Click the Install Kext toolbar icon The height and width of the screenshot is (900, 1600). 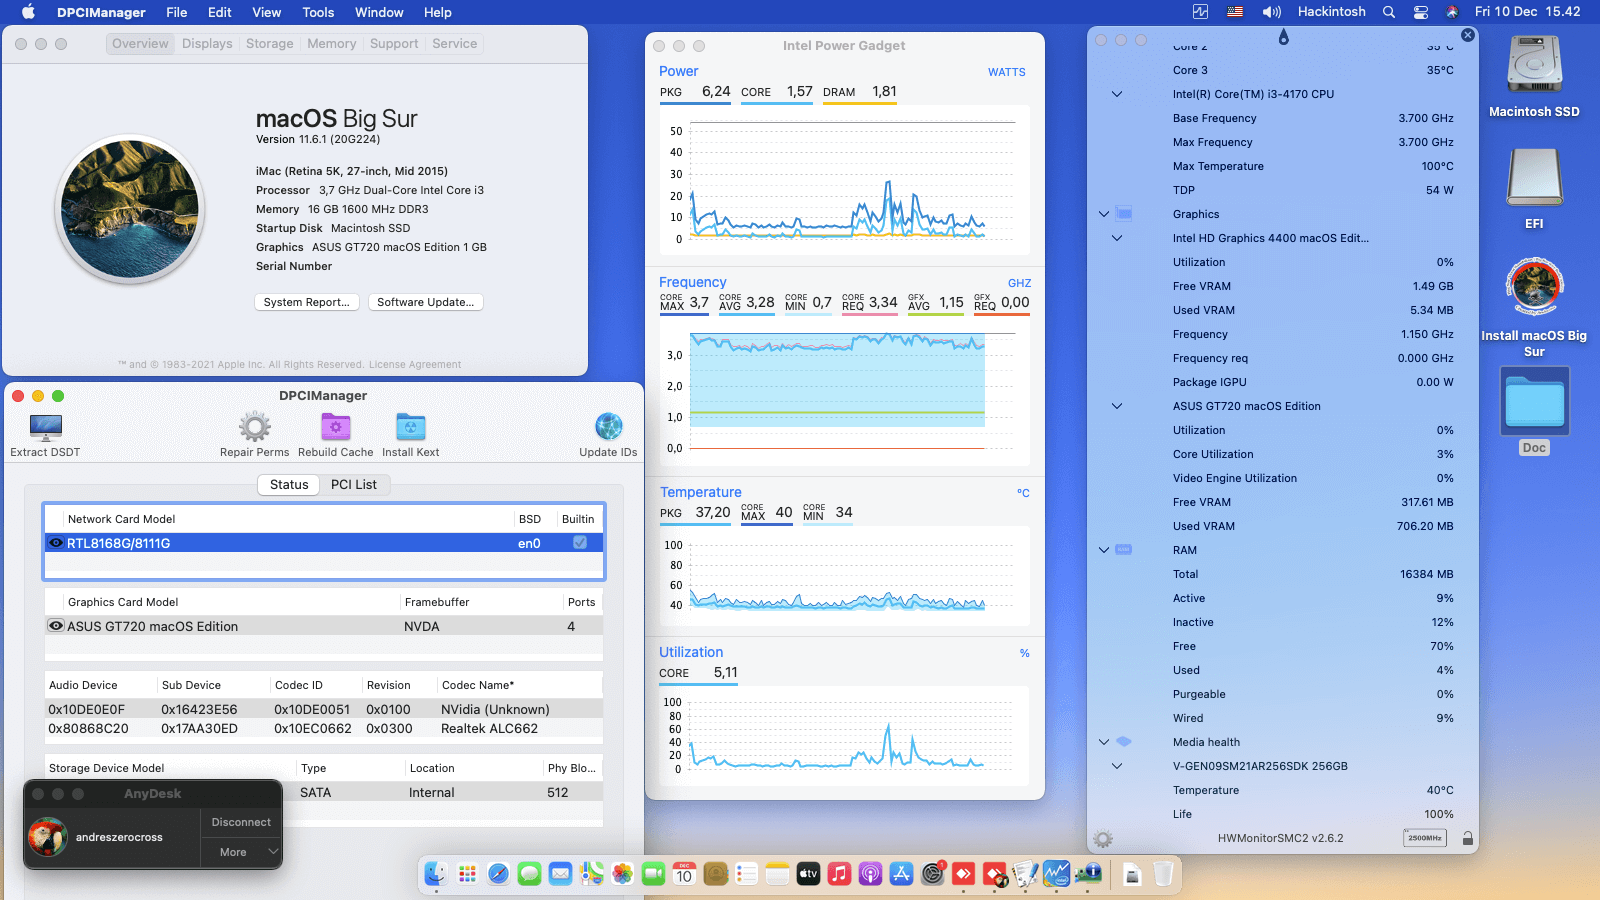[410, 427]
